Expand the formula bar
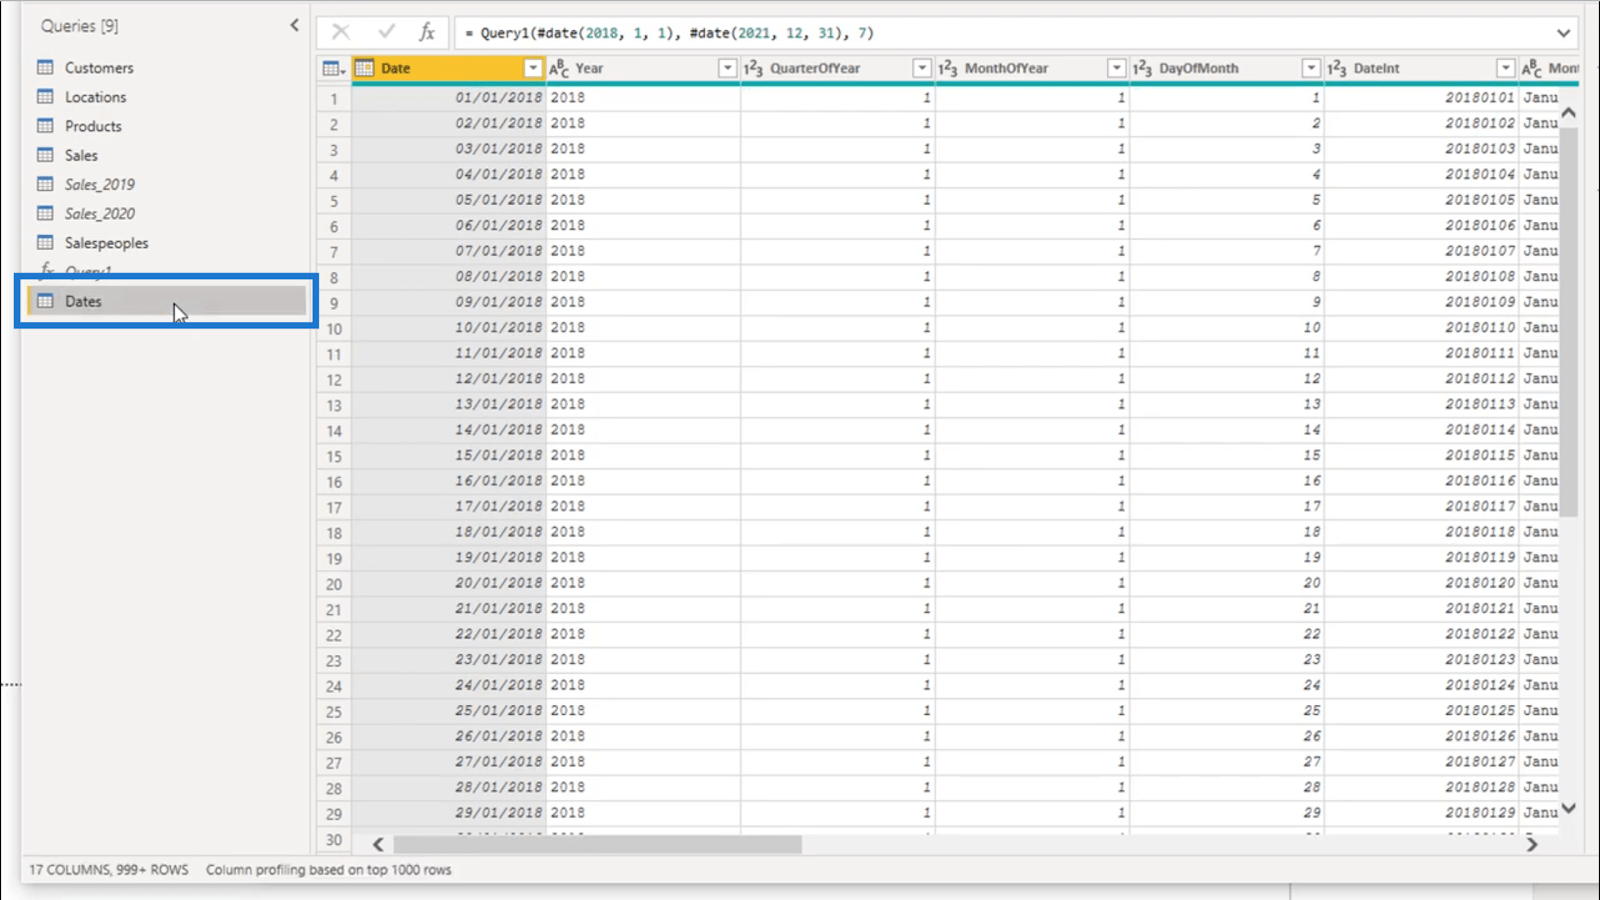Screen dimensions: 1600x900 (x=1563, y=33)
